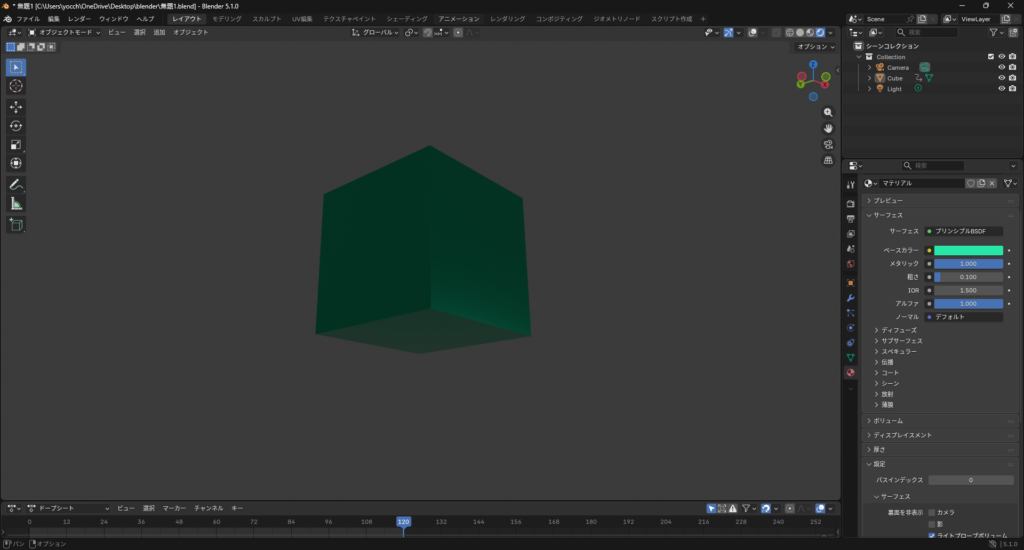This screenshot has width=1024, height=550.
Task: Click the green Base Color swatch
Action: [x=968, y=250]
